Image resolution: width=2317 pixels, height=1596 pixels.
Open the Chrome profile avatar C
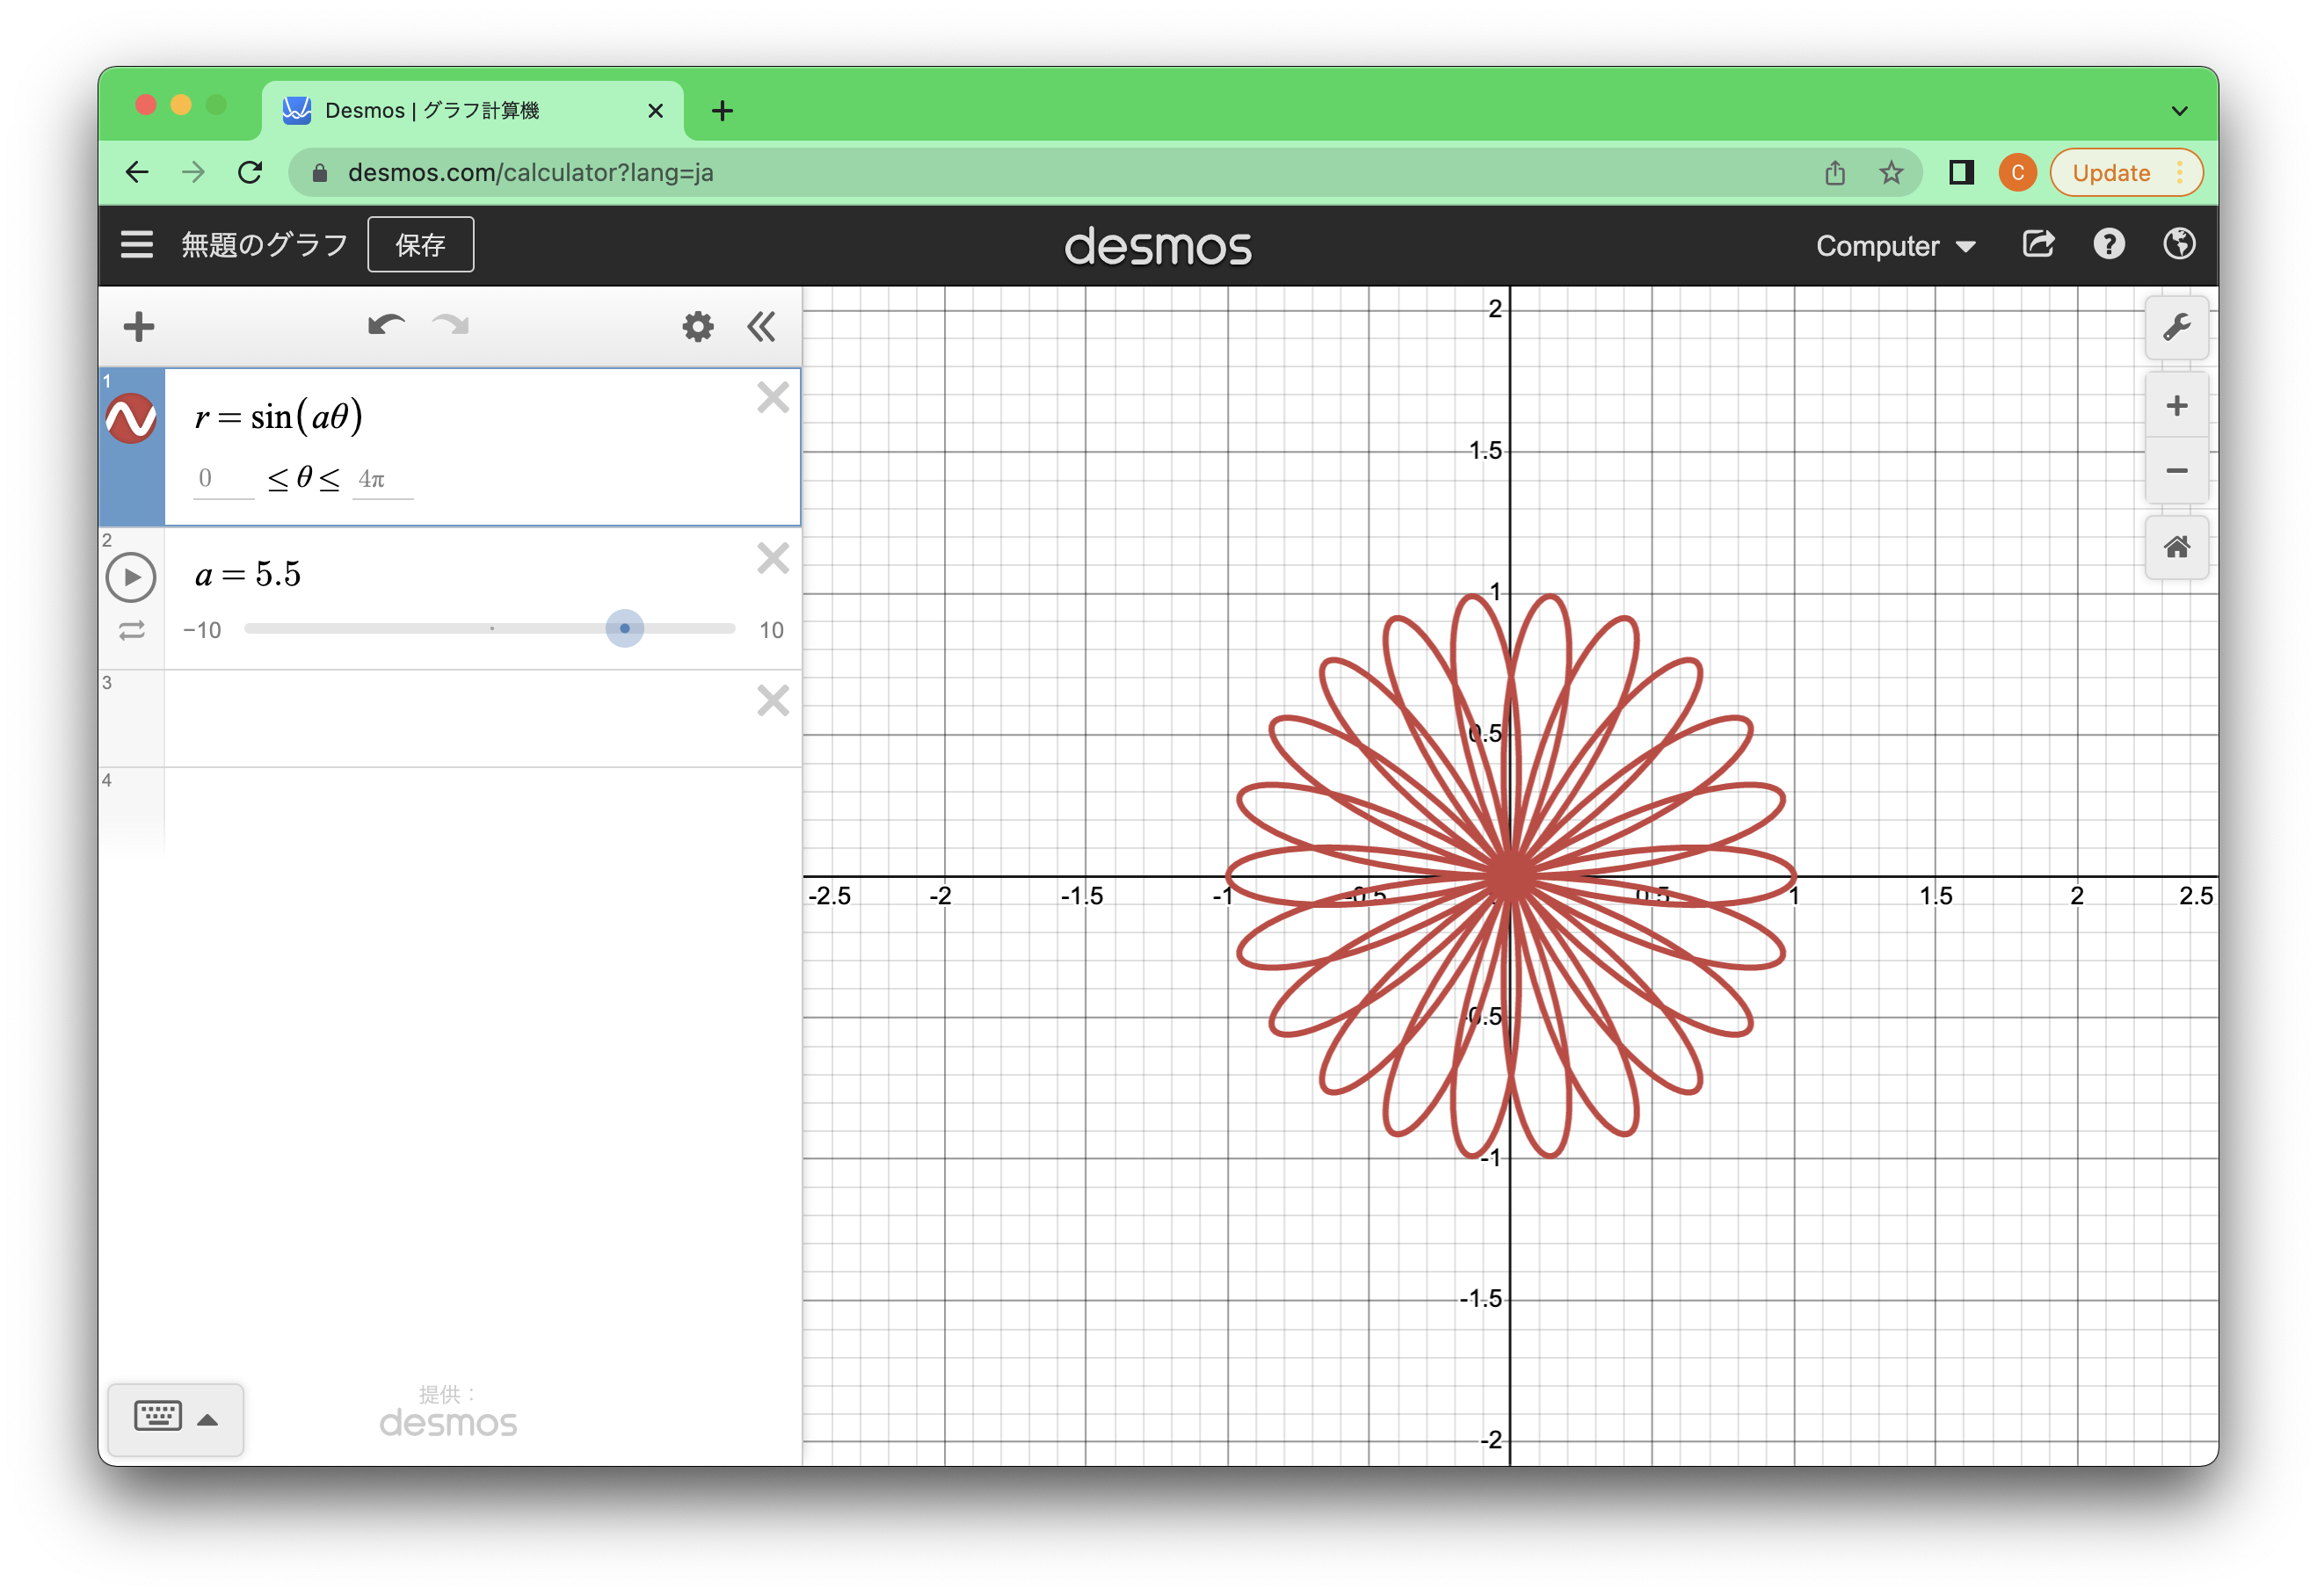coord(2017,173)
